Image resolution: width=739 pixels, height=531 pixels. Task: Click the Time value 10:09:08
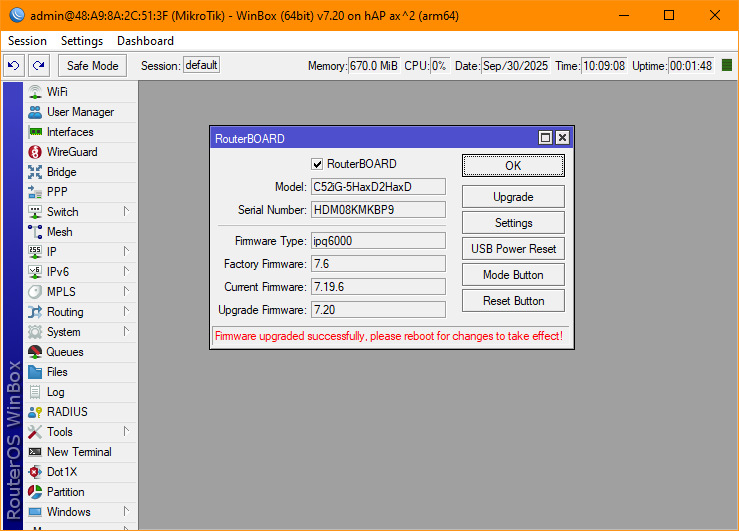(x=604, y=65)
